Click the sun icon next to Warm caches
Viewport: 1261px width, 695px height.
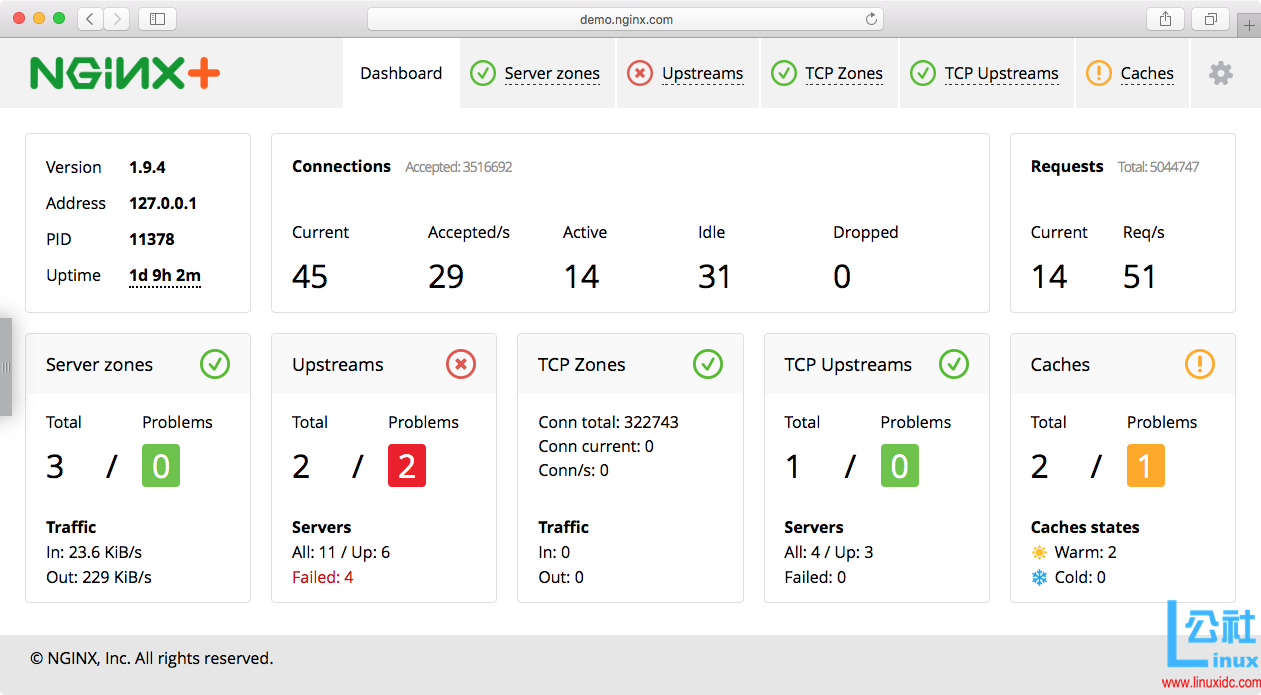pos(1040,552)
